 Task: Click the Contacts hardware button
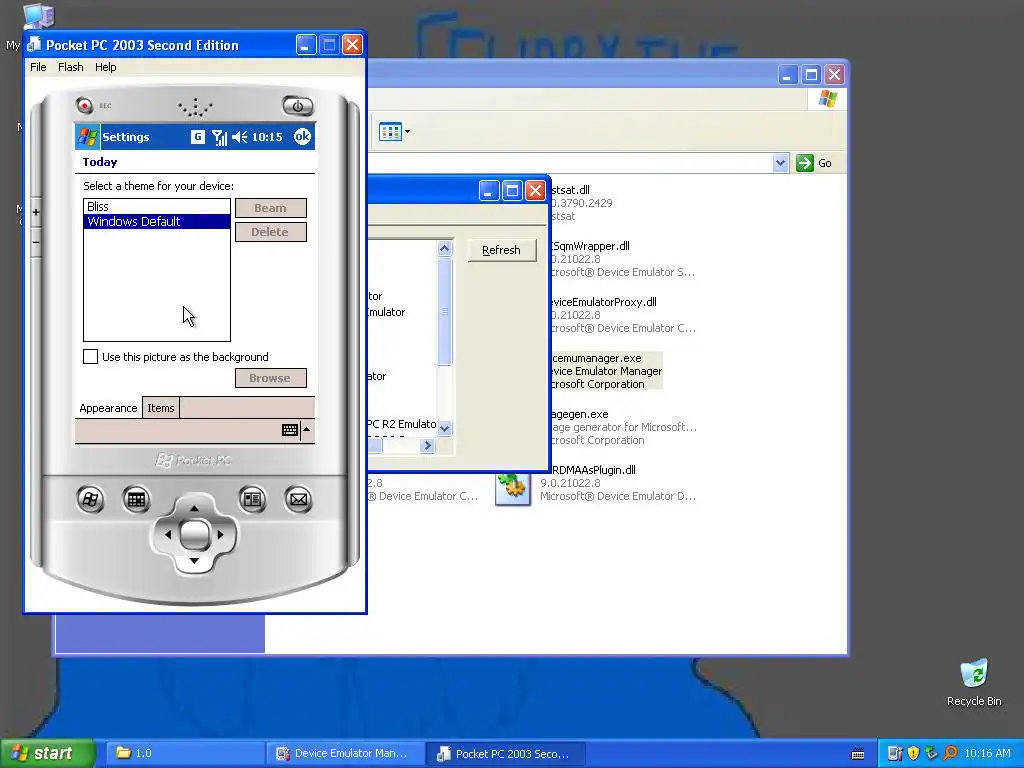pos(252,500)
